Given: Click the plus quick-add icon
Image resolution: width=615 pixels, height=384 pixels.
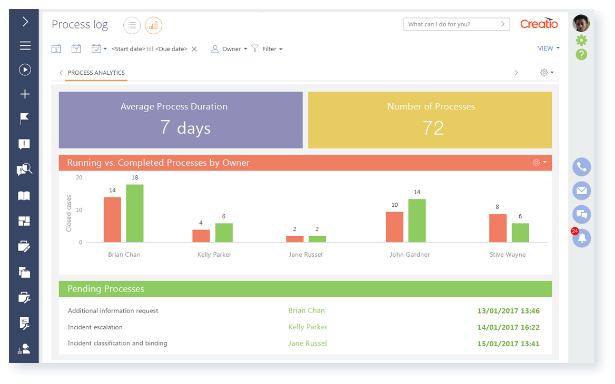Looking at the screenshot, I should pyautogui.click(x=25, y=94).
